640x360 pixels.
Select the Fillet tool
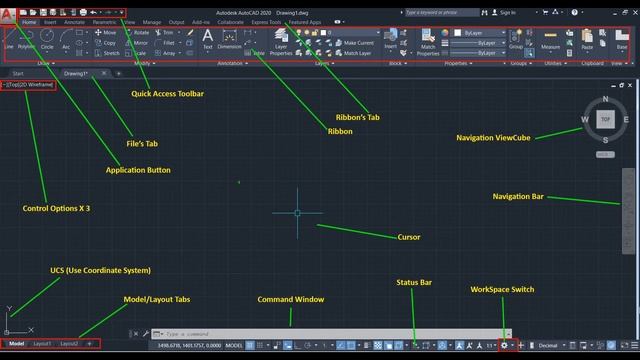click(x=165, y=43)
